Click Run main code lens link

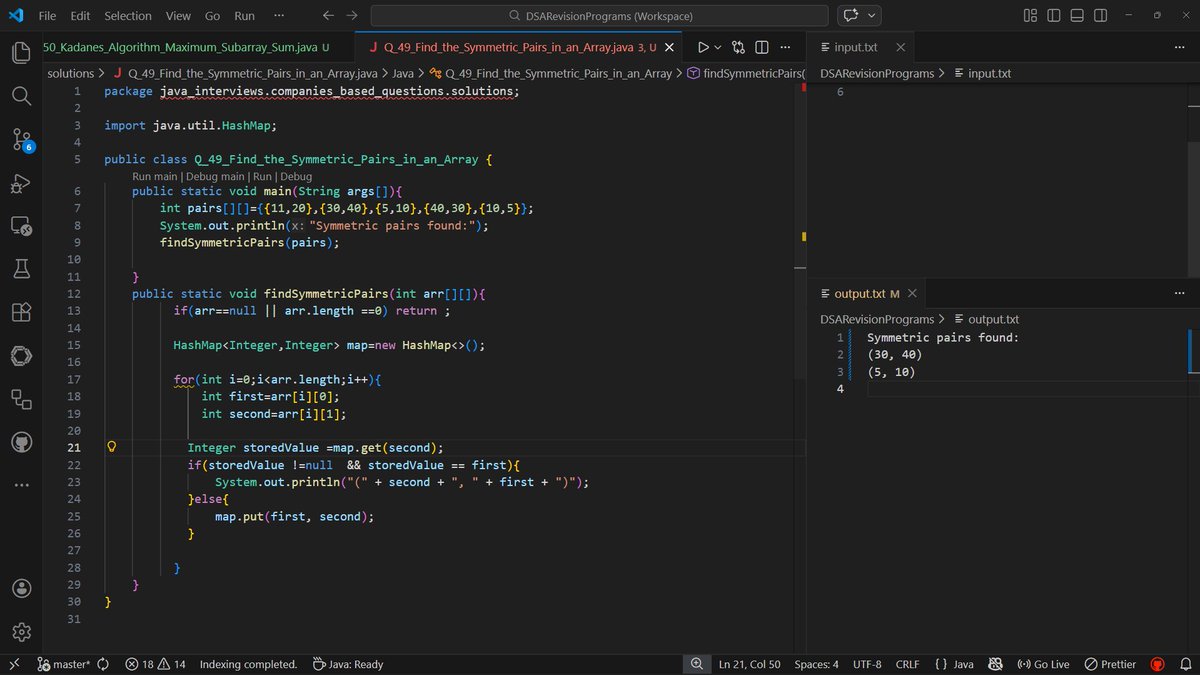pyautogui.click(x=154, y=176)
